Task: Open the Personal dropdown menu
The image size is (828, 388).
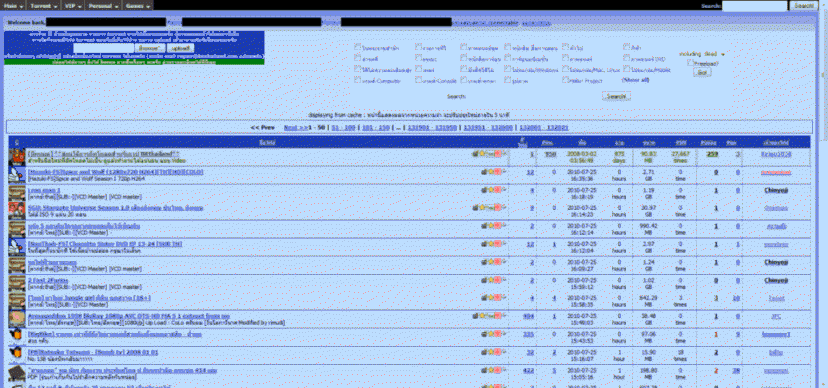Action: [103, 5]
